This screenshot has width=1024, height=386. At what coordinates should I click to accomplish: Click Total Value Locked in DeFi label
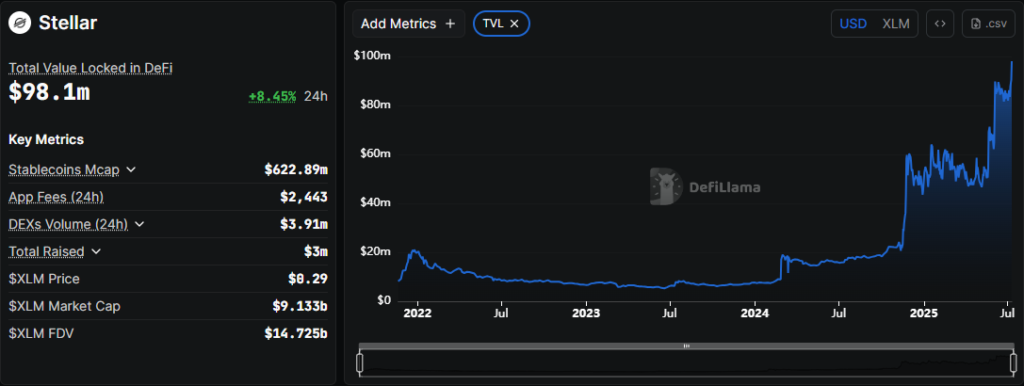(90, 68)
